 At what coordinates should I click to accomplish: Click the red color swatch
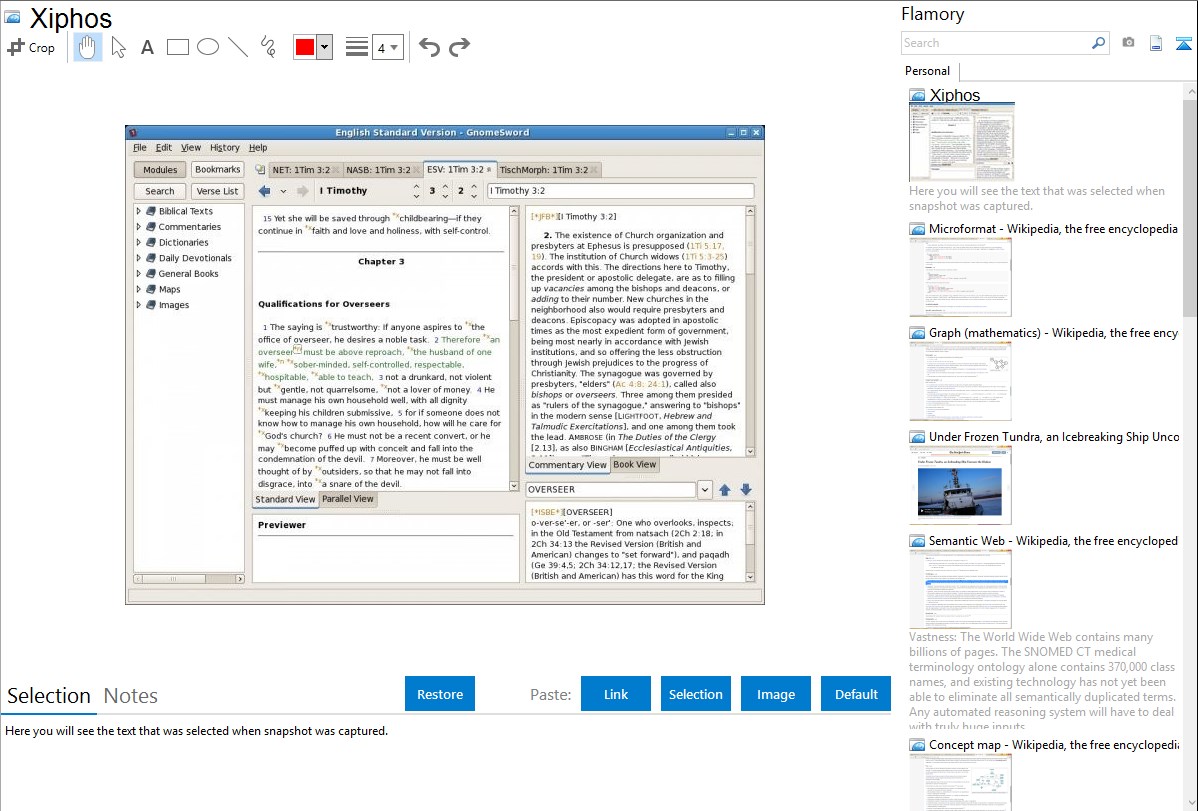click(305, 47)
